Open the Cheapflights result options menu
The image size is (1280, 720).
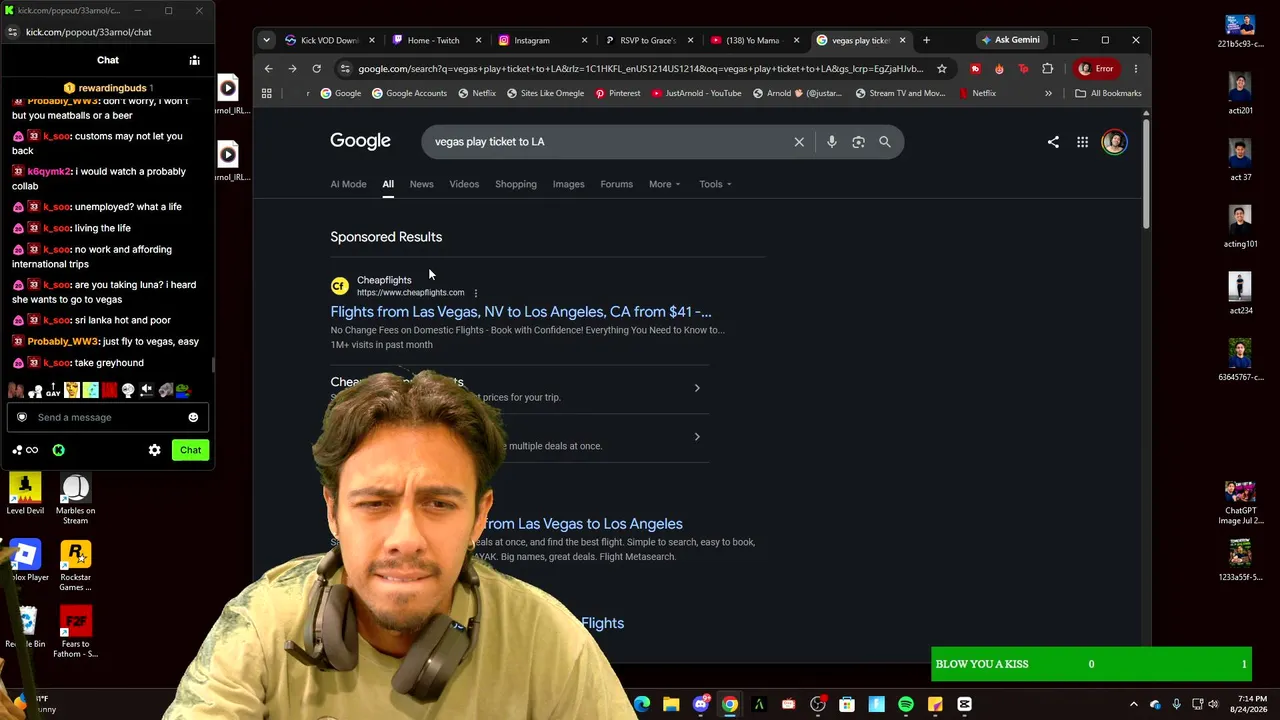[x=476, y=293]
